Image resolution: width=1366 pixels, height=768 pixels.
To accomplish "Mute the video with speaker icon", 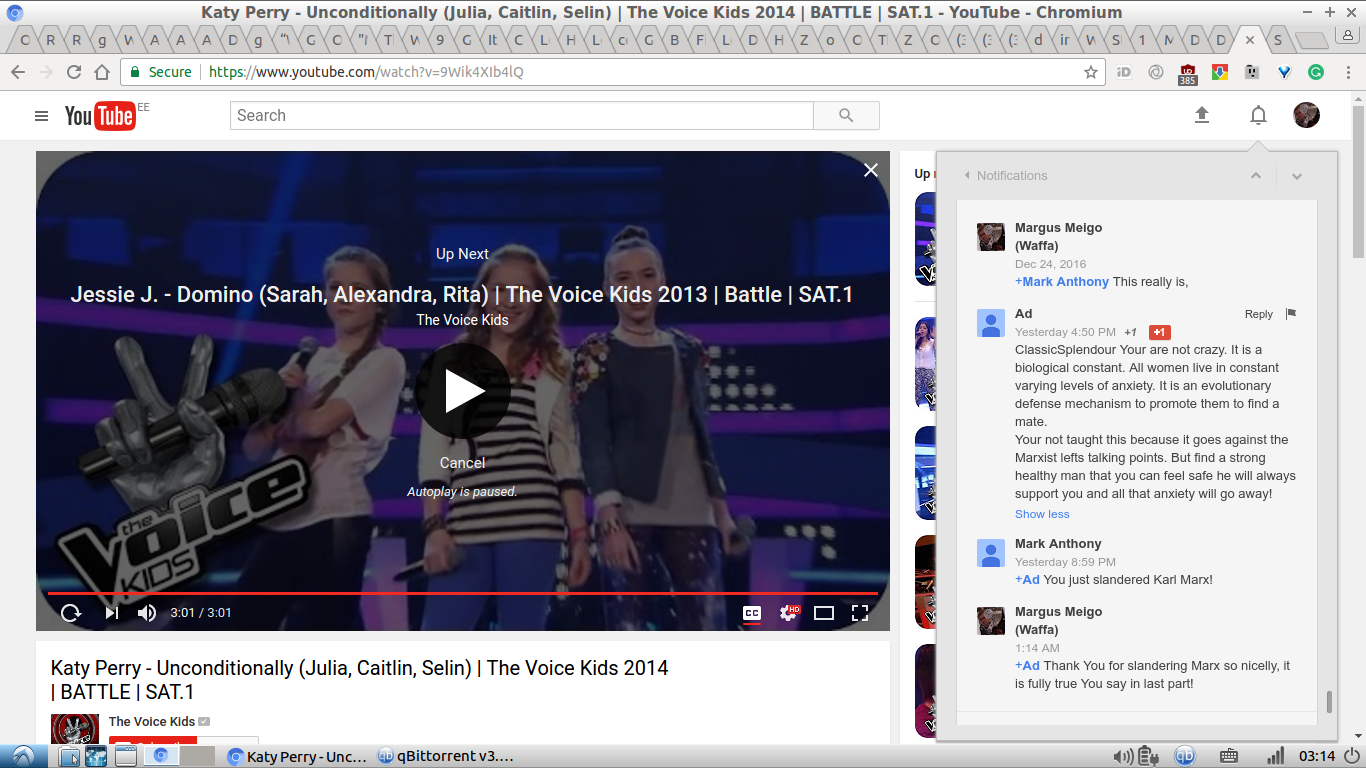I will pos(146,613).
